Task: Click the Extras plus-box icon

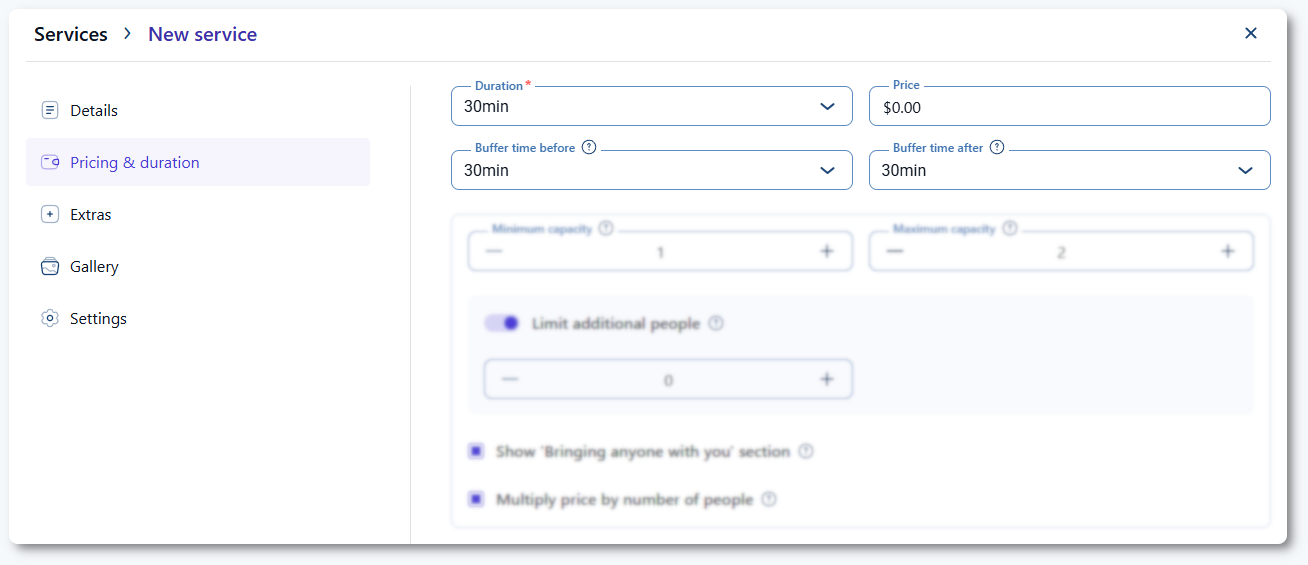Action: pyautogui.click(x=49, y=214)
